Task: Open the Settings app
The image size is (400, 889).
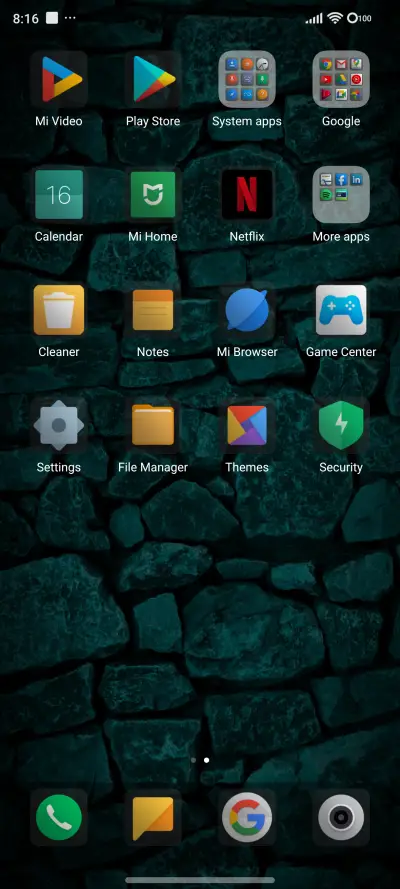Action: [59, 425]
